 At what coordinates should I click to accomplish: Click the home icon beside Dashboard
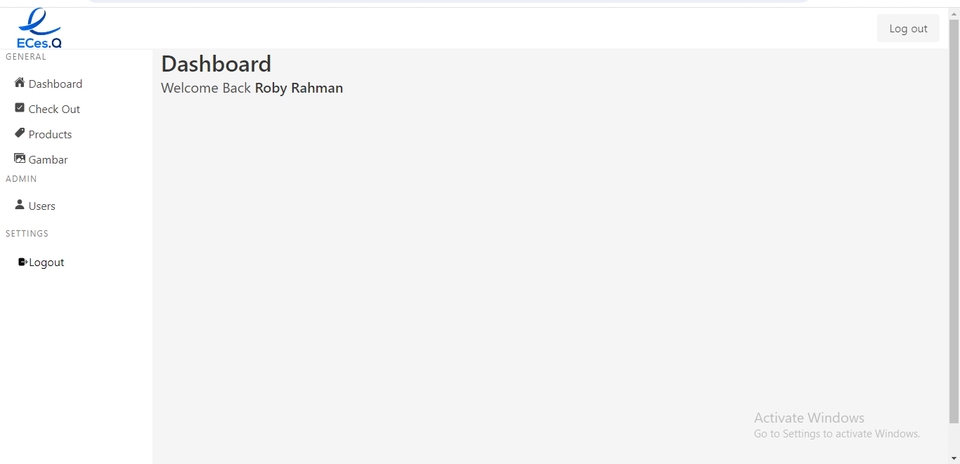20,83
